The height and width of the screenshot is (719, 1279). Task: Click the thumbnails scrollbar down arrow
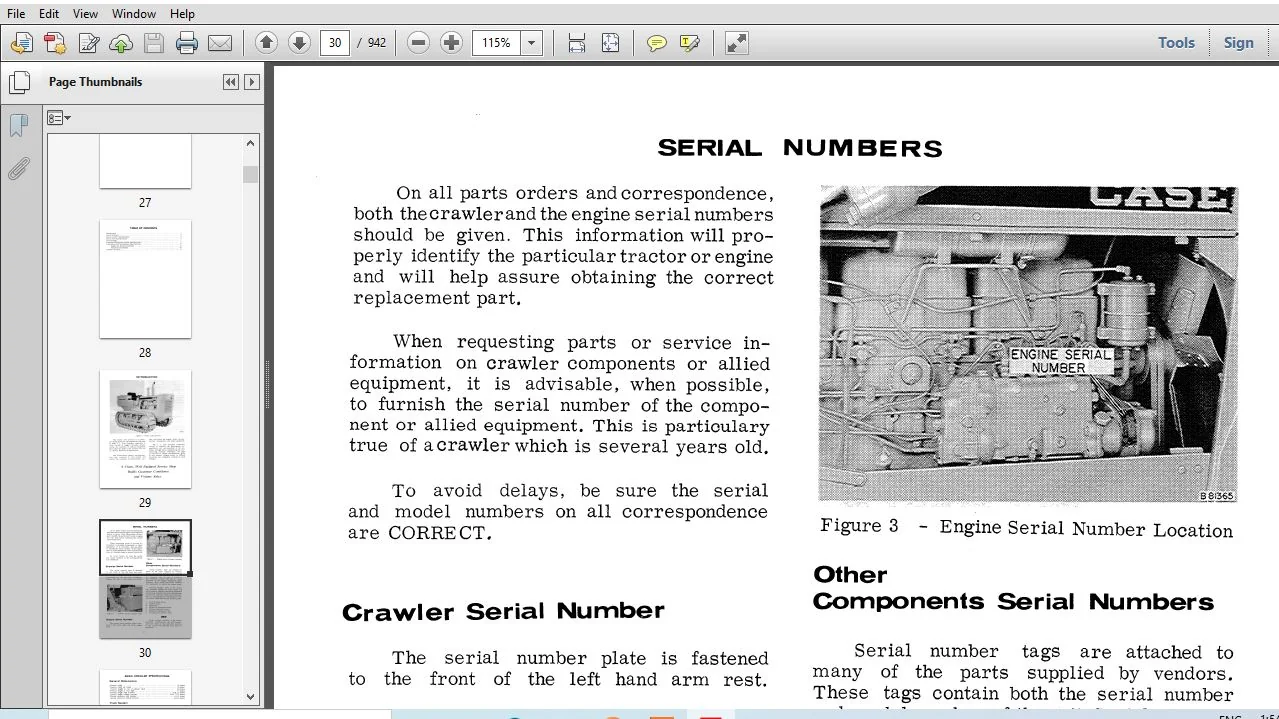[x=250, y=697]
